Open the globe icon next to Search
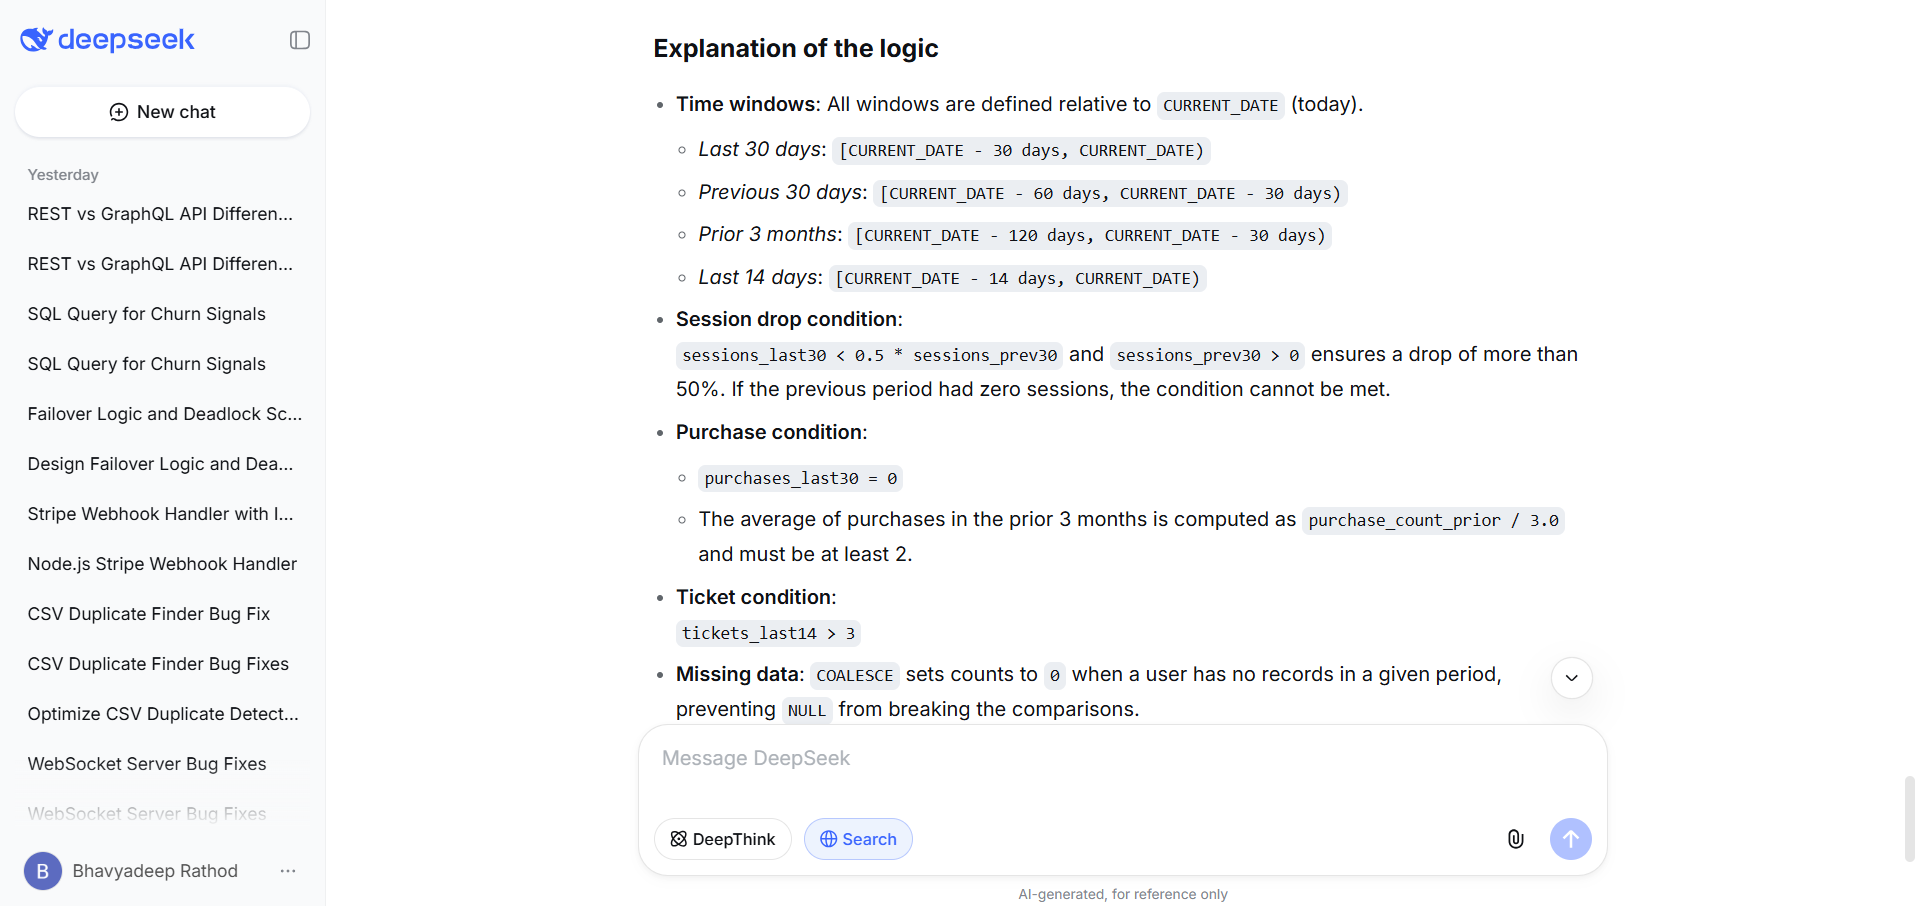The height and width of the screenshot is (906, 1919). [829, 839]
